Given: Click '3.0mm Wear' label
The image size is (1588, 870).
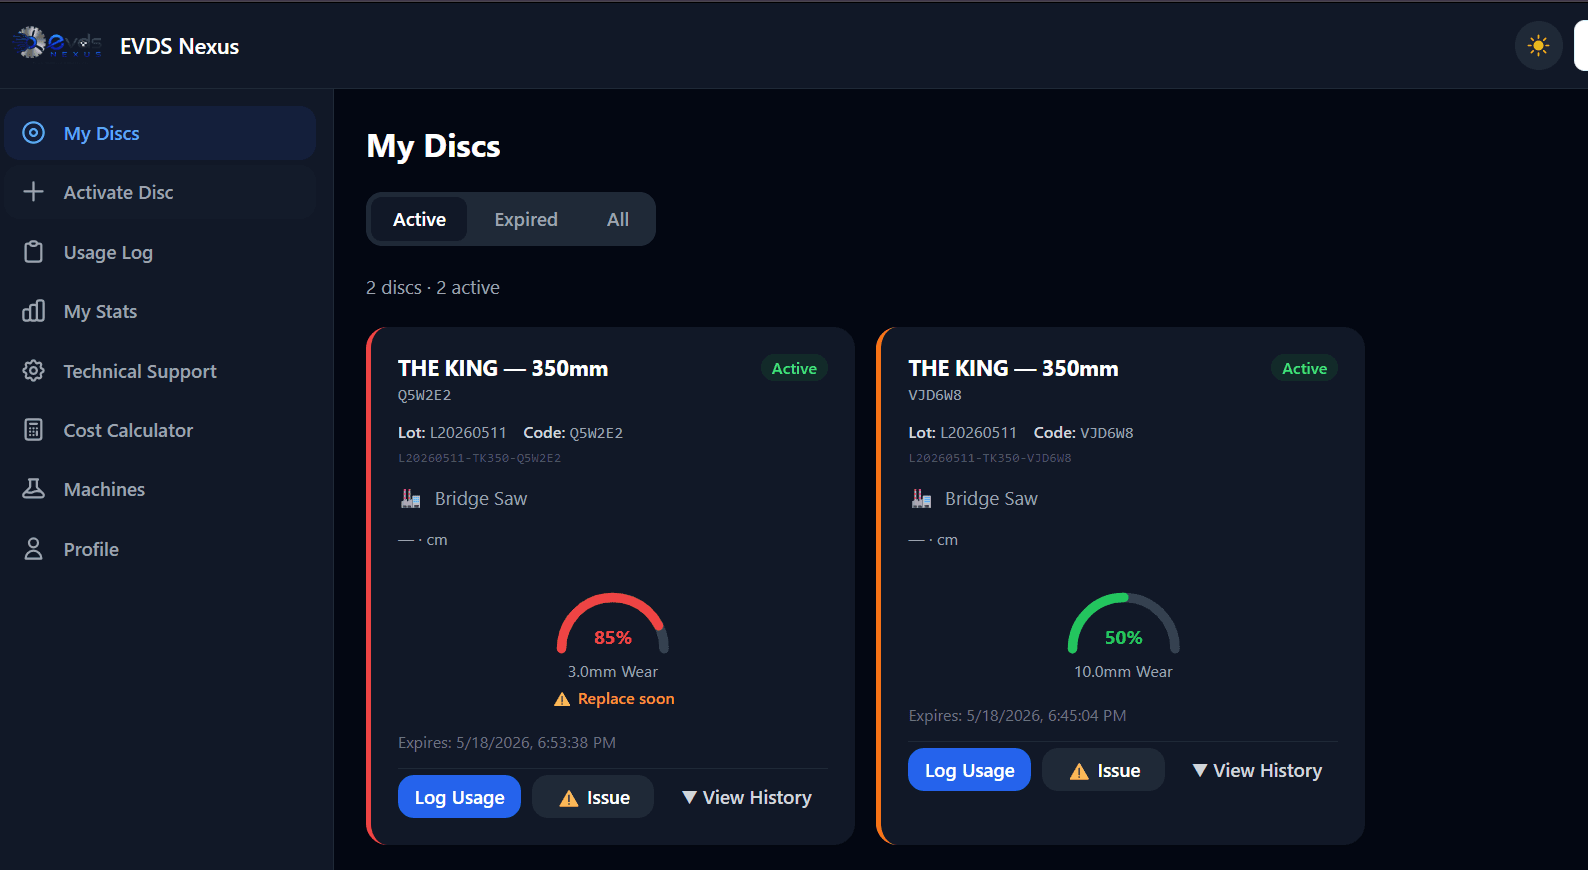Looking at the screenshot, I should coord(613,672).
